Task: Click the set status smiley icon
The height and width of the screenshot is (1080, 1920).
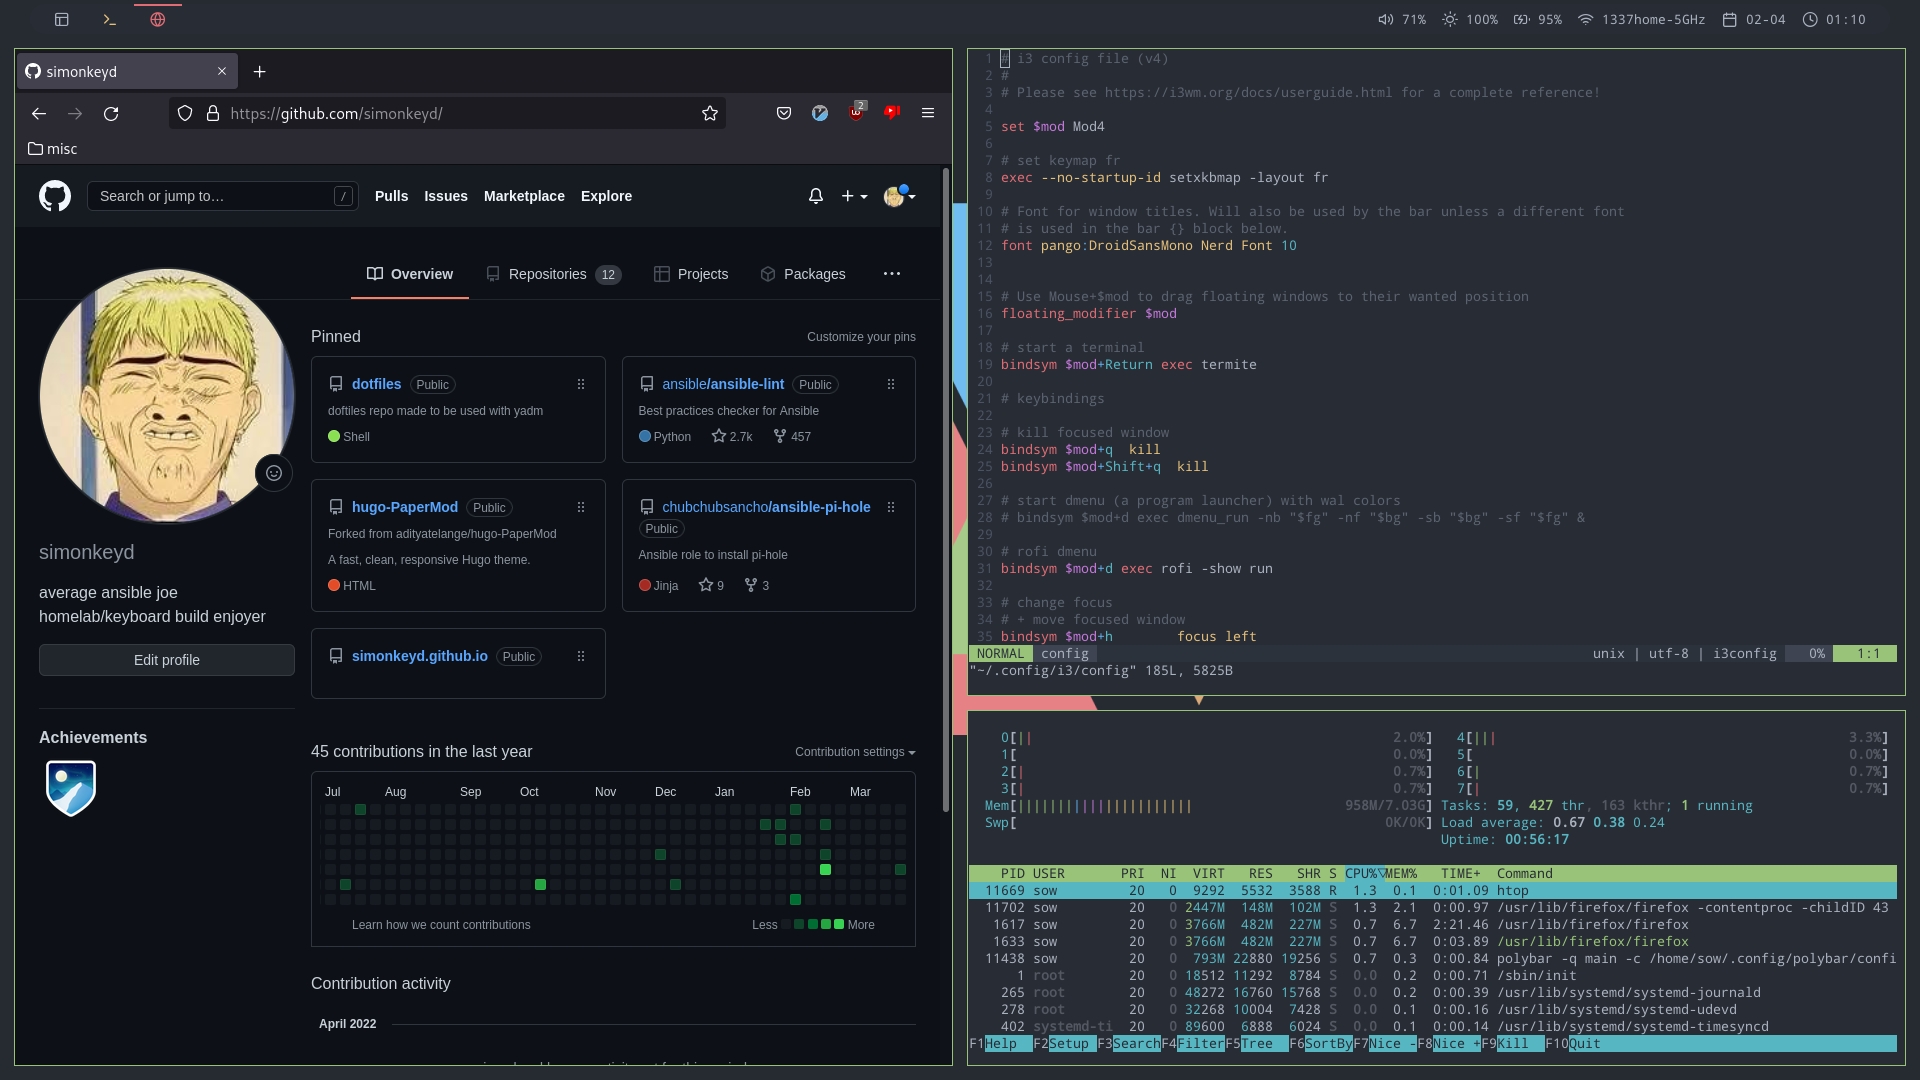Action: click(274, 473)
